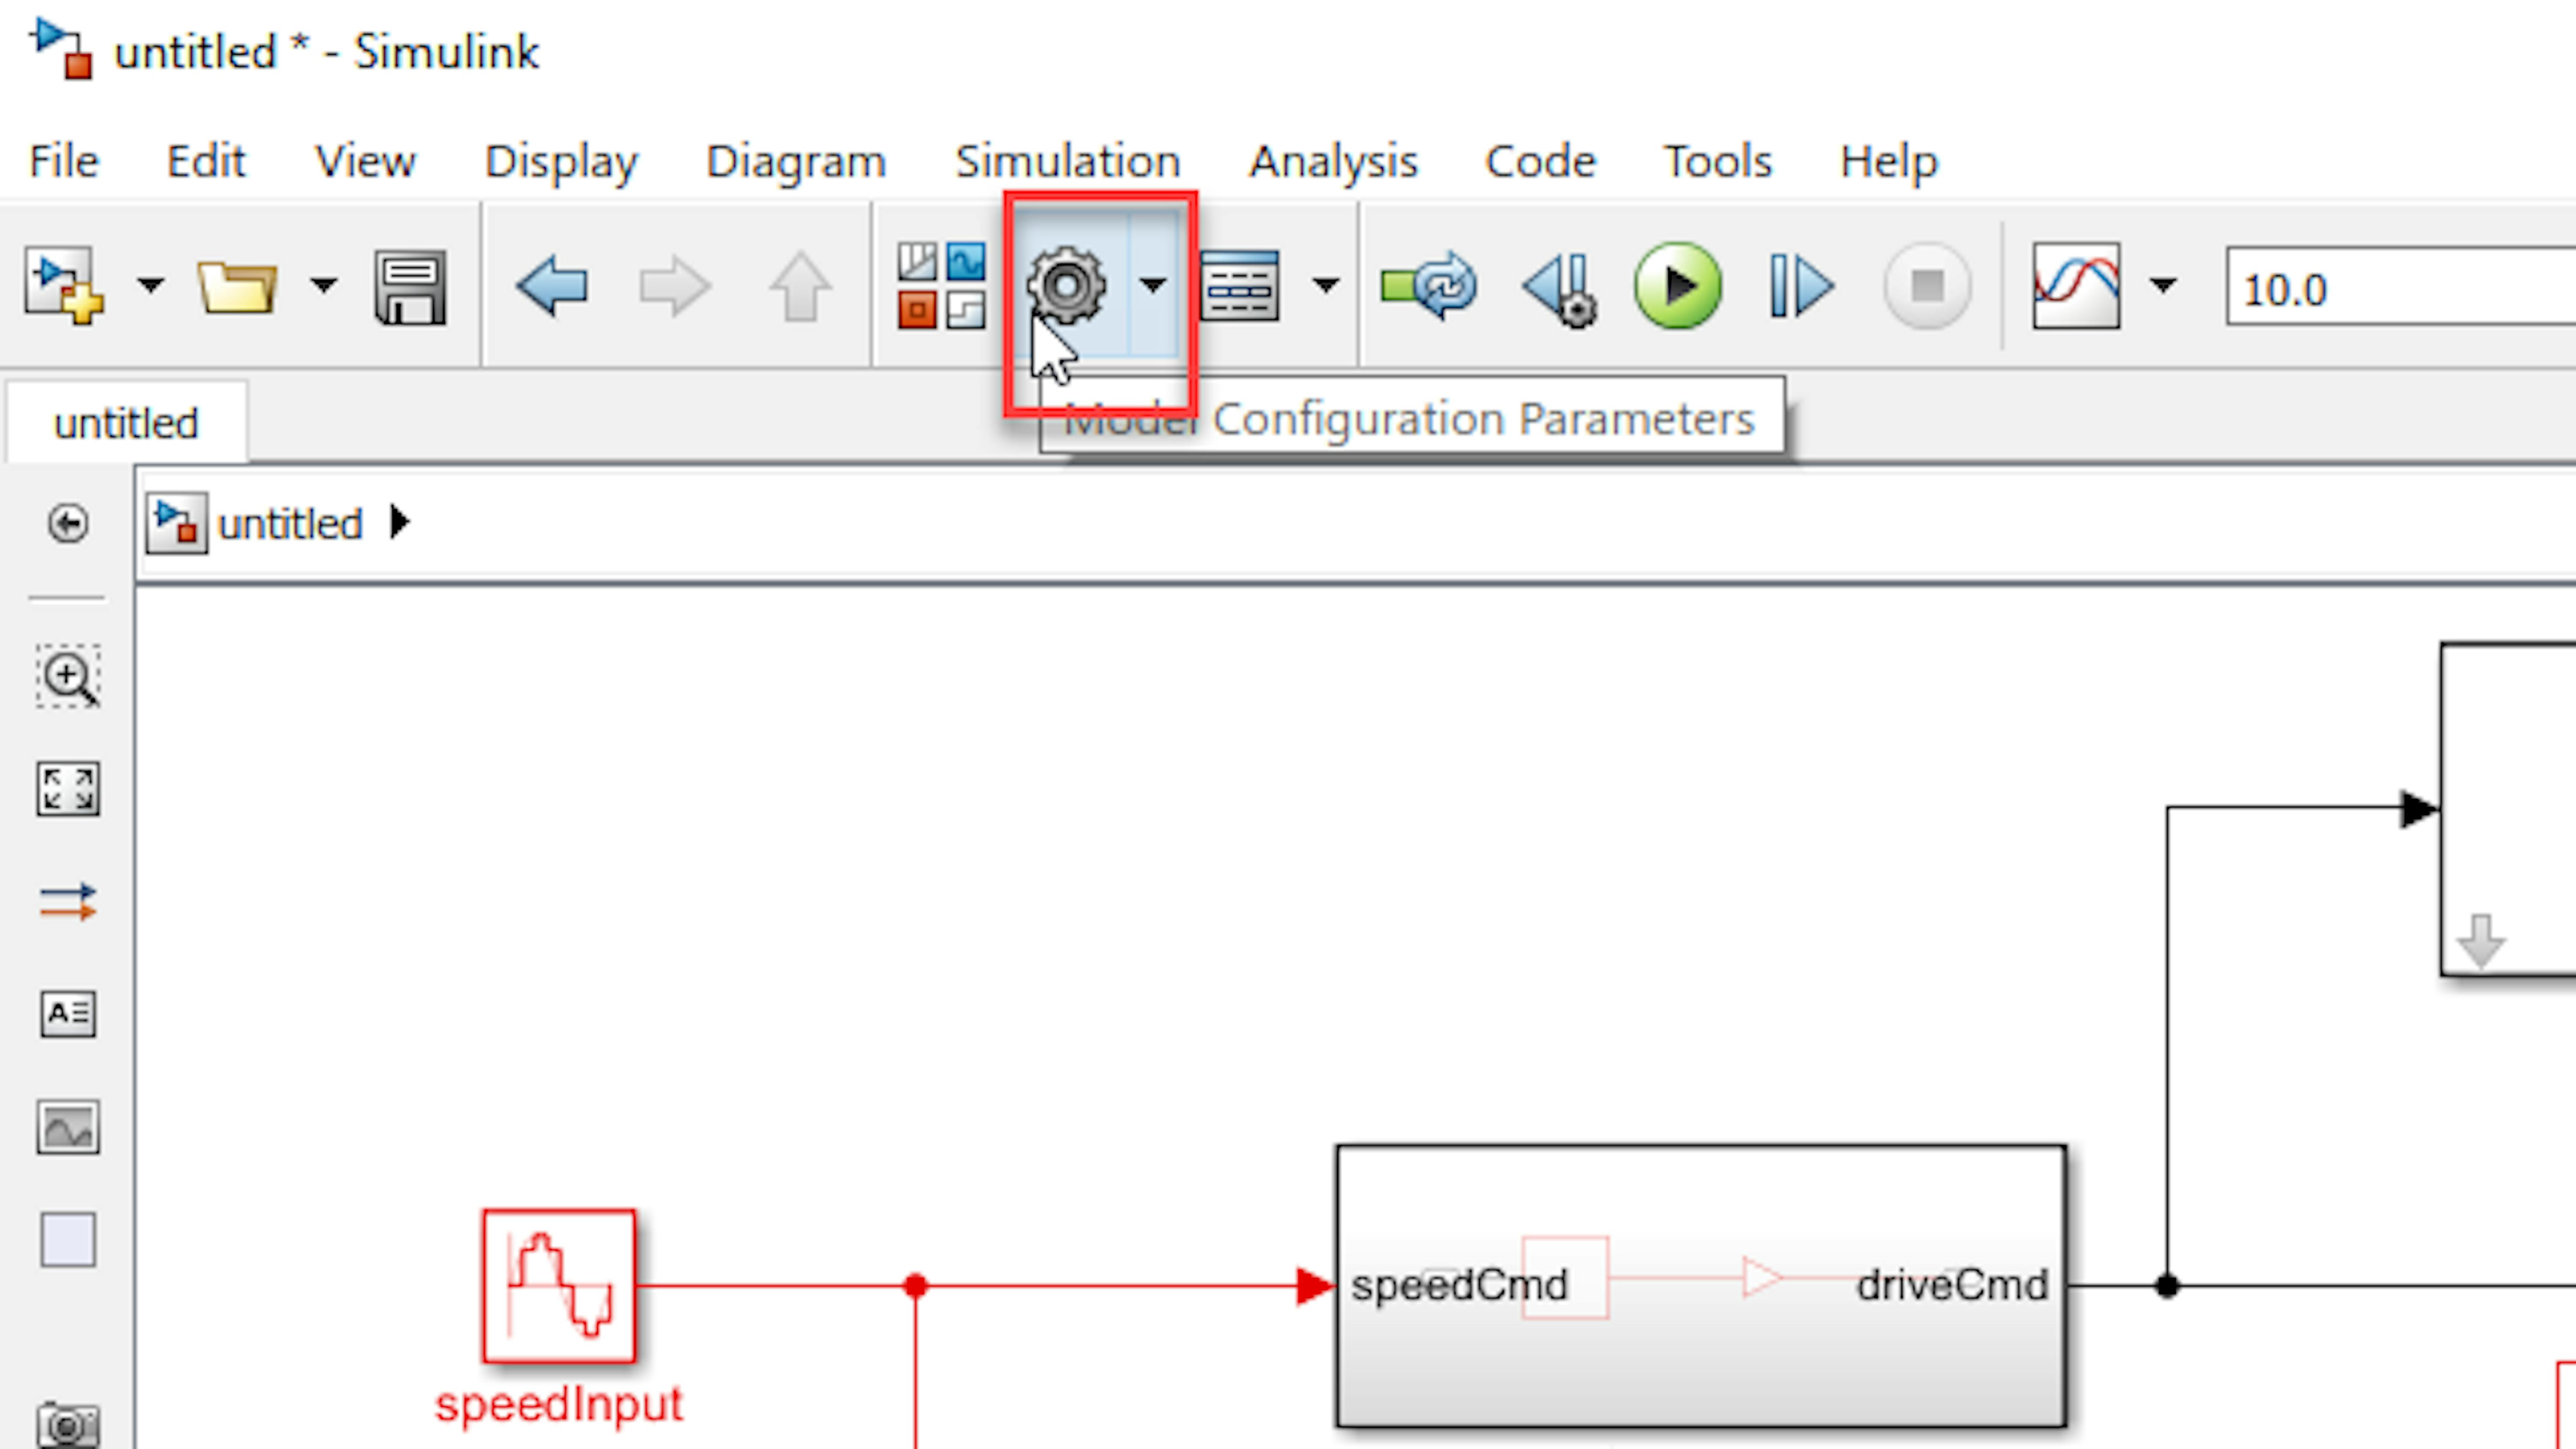
Task: Toggle the Sample Time Display arrows icon
Action: (x=68, y=902)
